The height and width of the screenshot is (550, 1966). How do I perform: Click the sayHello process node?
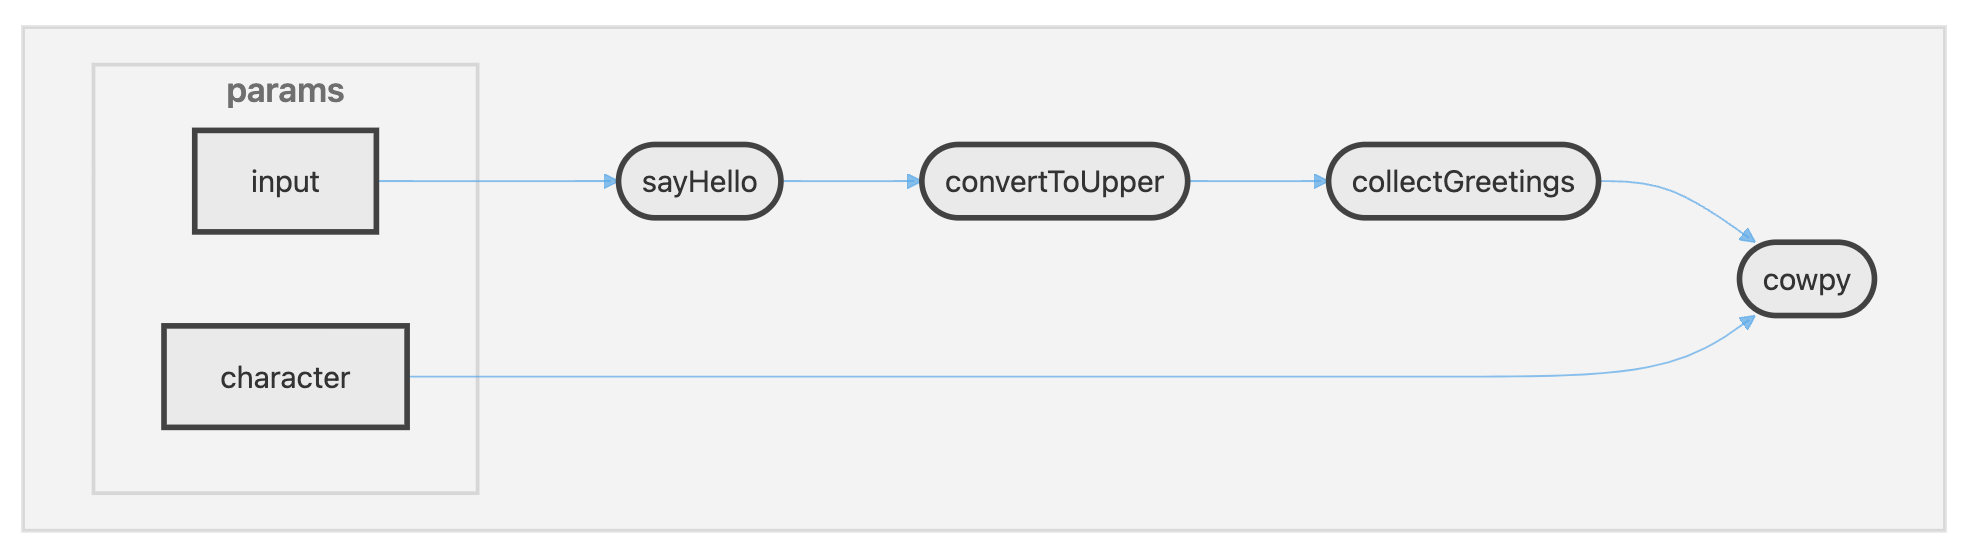tap(699, 181)
